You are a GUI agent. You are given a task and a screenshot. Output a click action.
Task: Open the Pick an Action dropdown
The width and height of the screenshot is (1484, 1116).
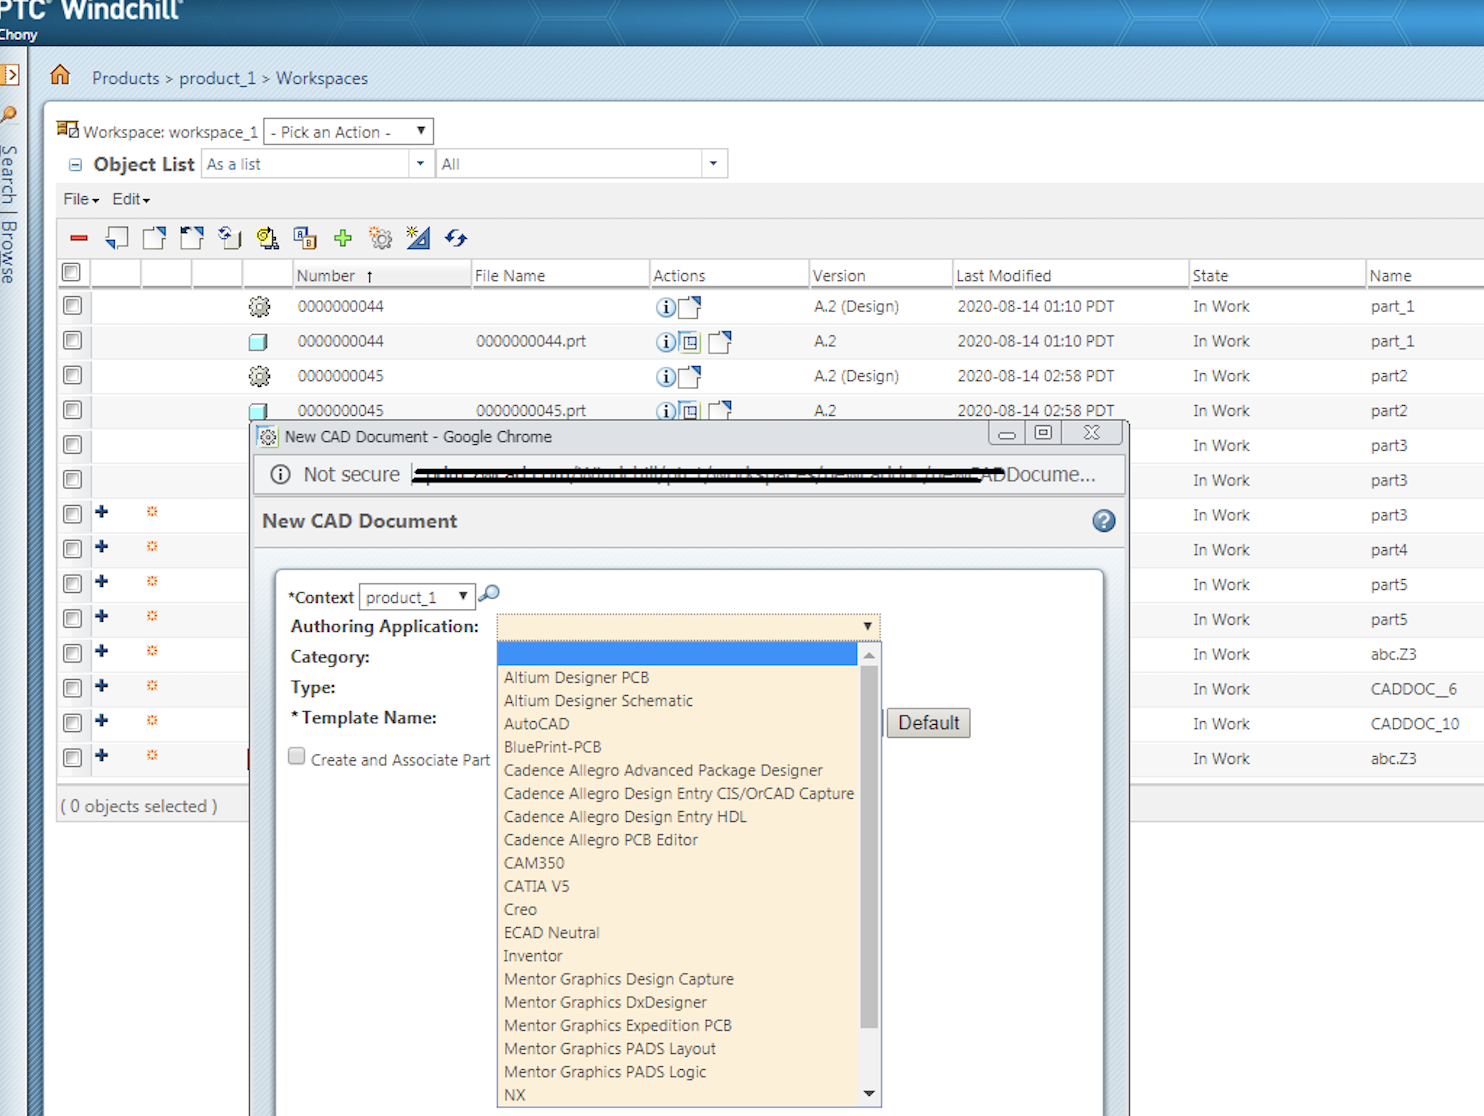pos(348,131)
